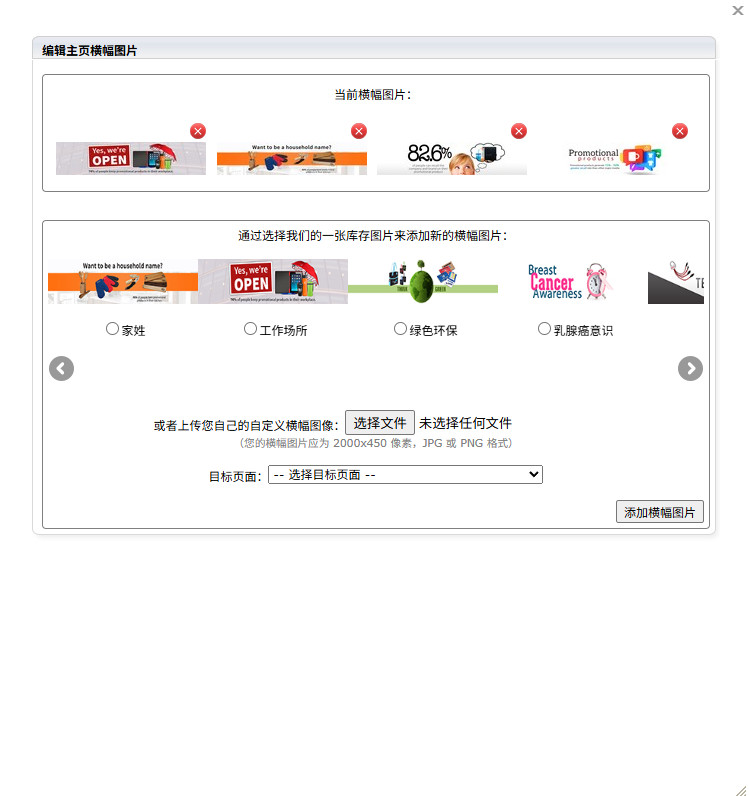Close the banner editor dialog

[x=738, y=10]
